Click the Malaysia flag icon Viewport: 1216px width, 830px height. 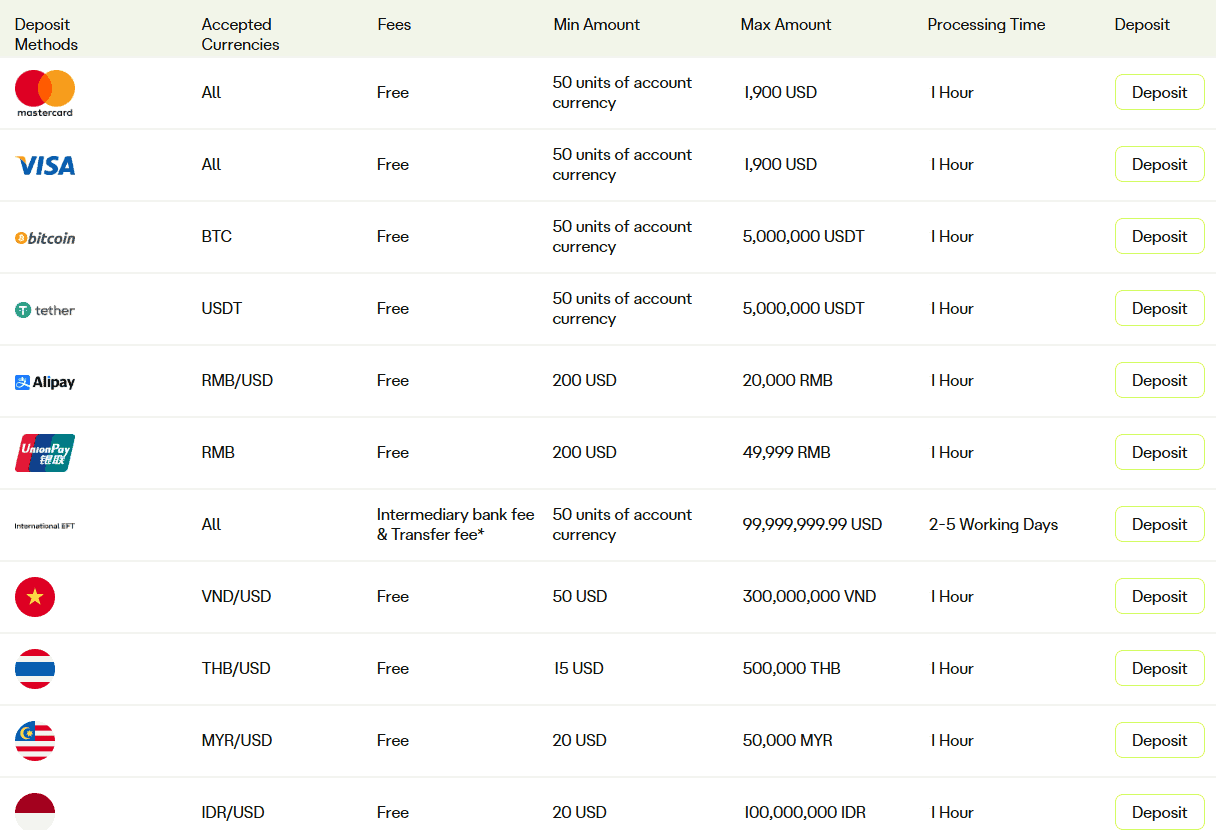click(x=35, y=740)
